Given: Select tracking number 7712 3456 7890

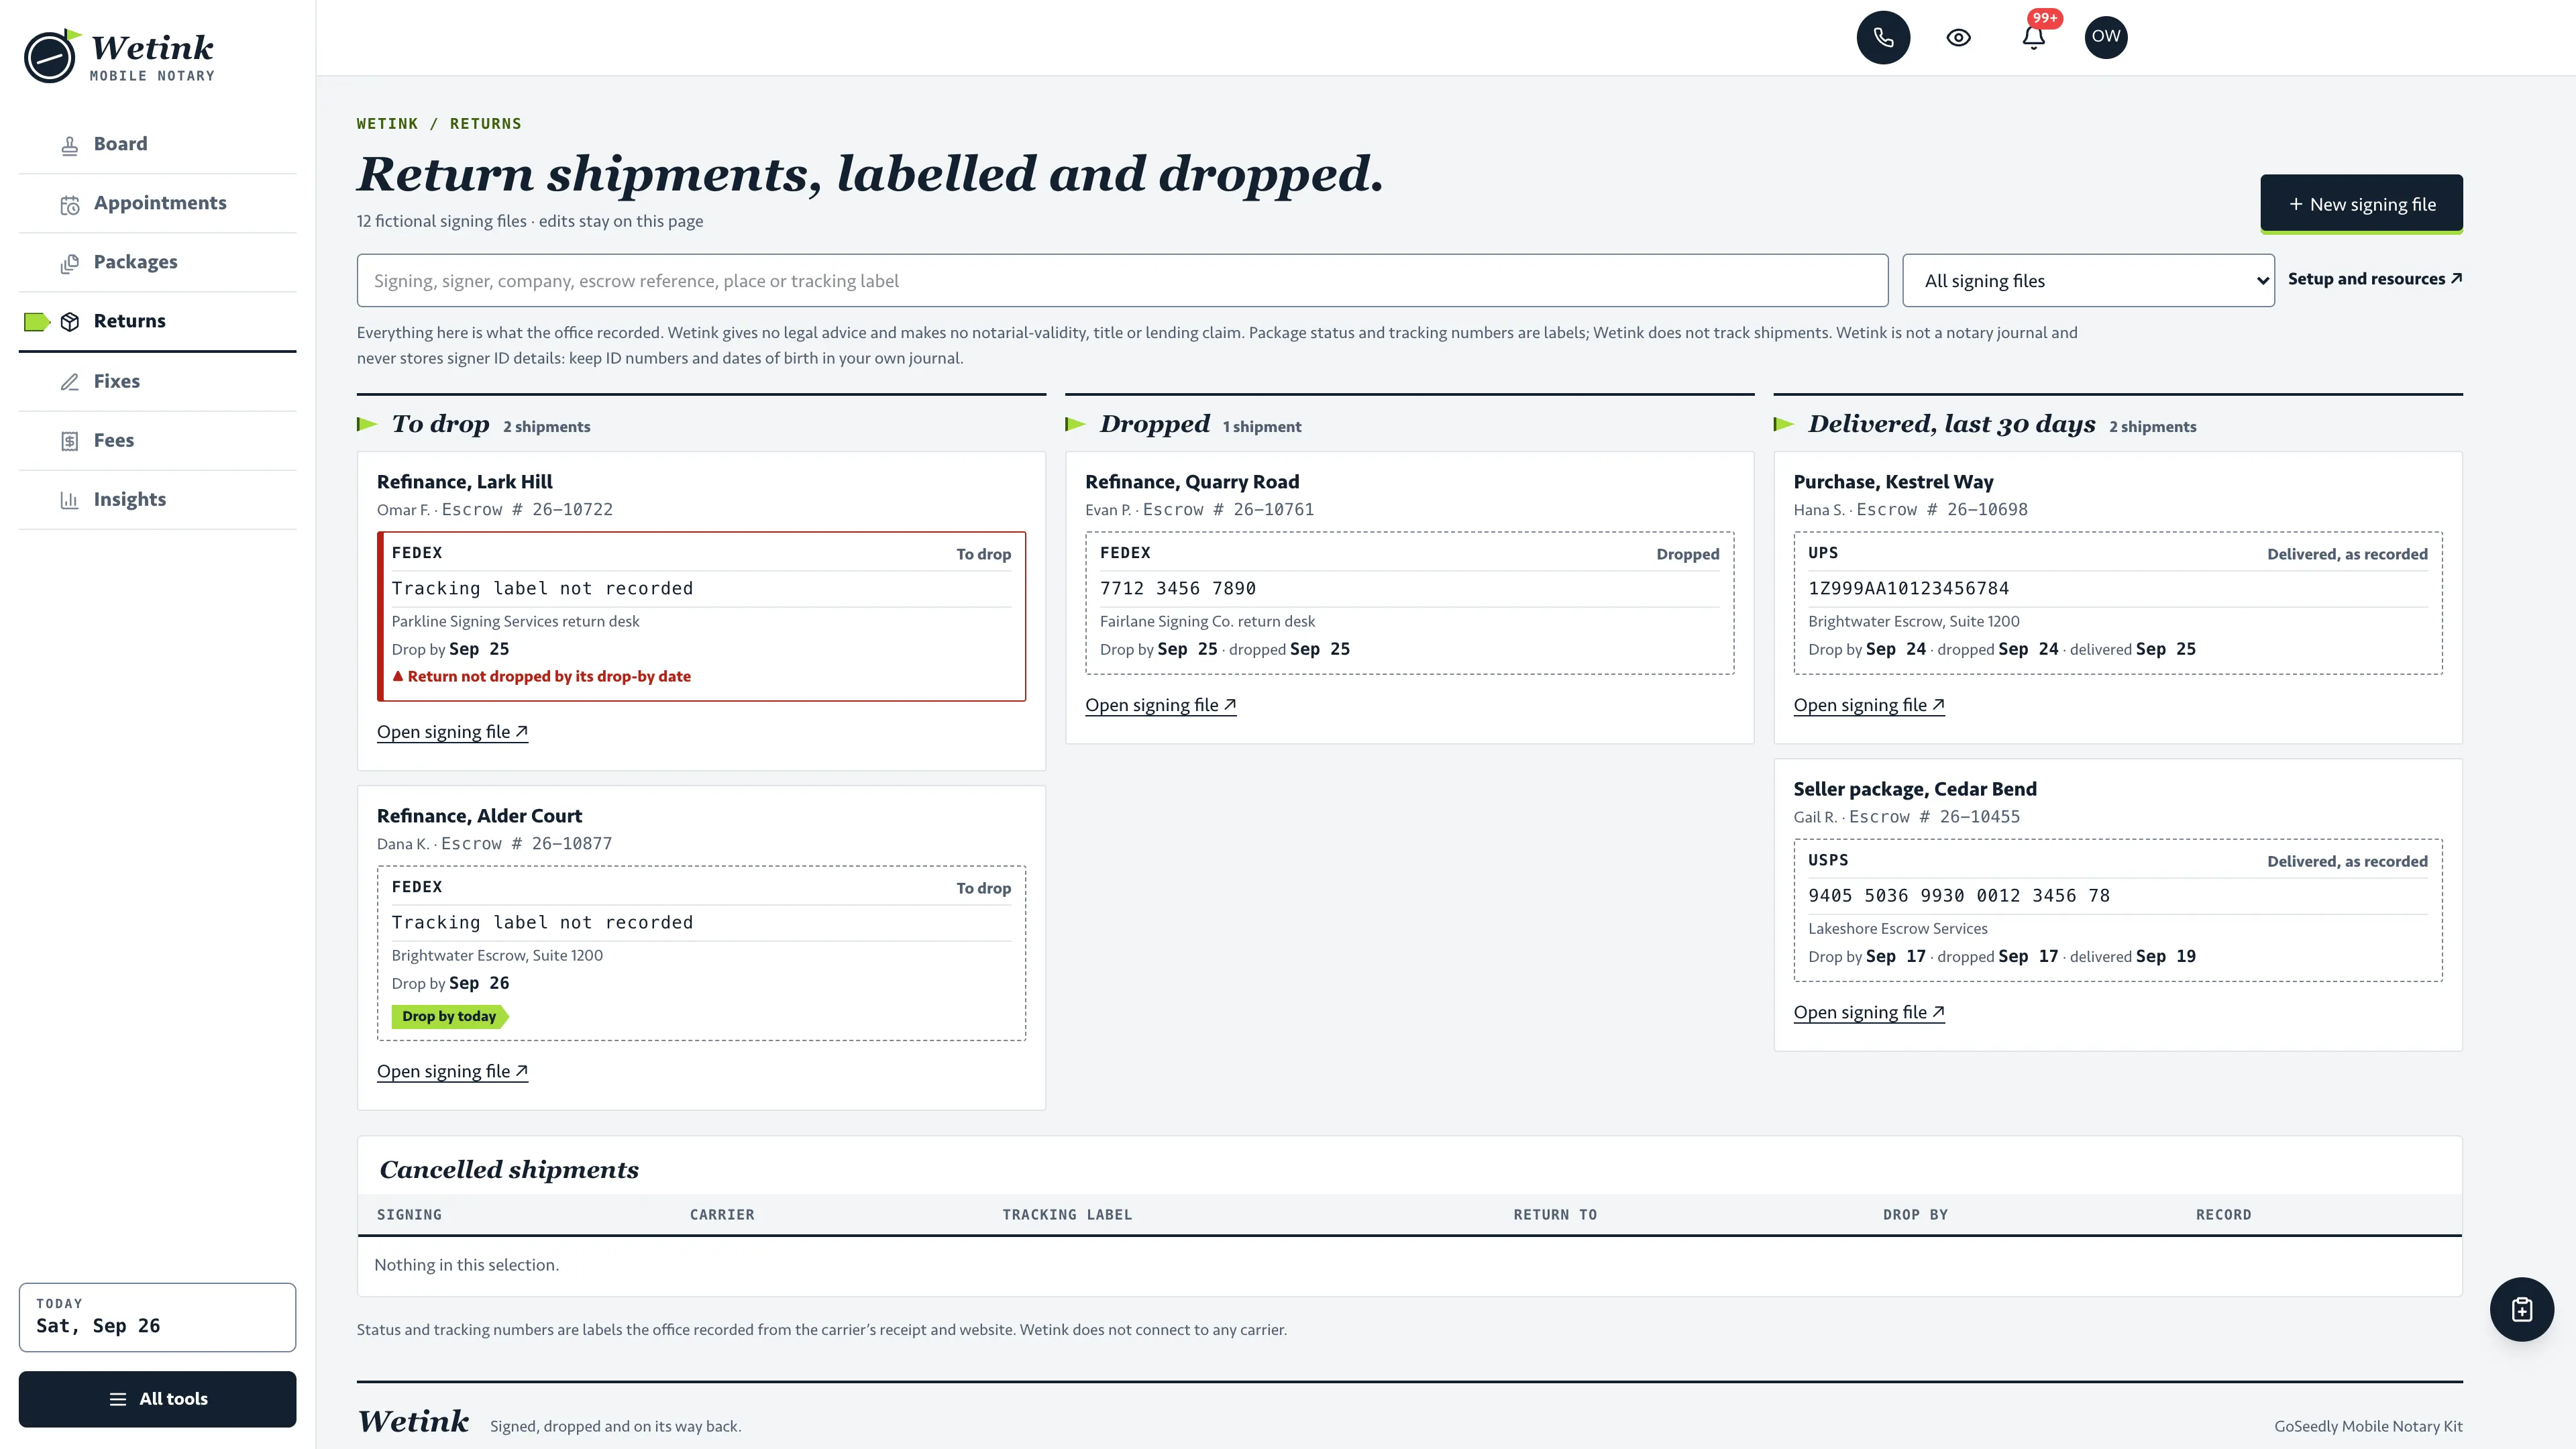Looking at the screenshot, I should tap(1177, 588).
